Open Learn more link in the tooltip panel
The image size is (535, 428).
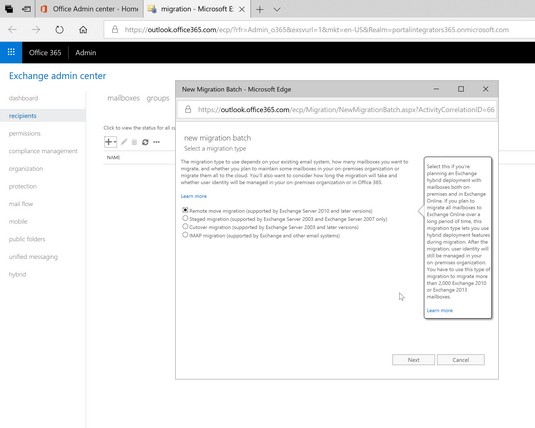(439, 310)
